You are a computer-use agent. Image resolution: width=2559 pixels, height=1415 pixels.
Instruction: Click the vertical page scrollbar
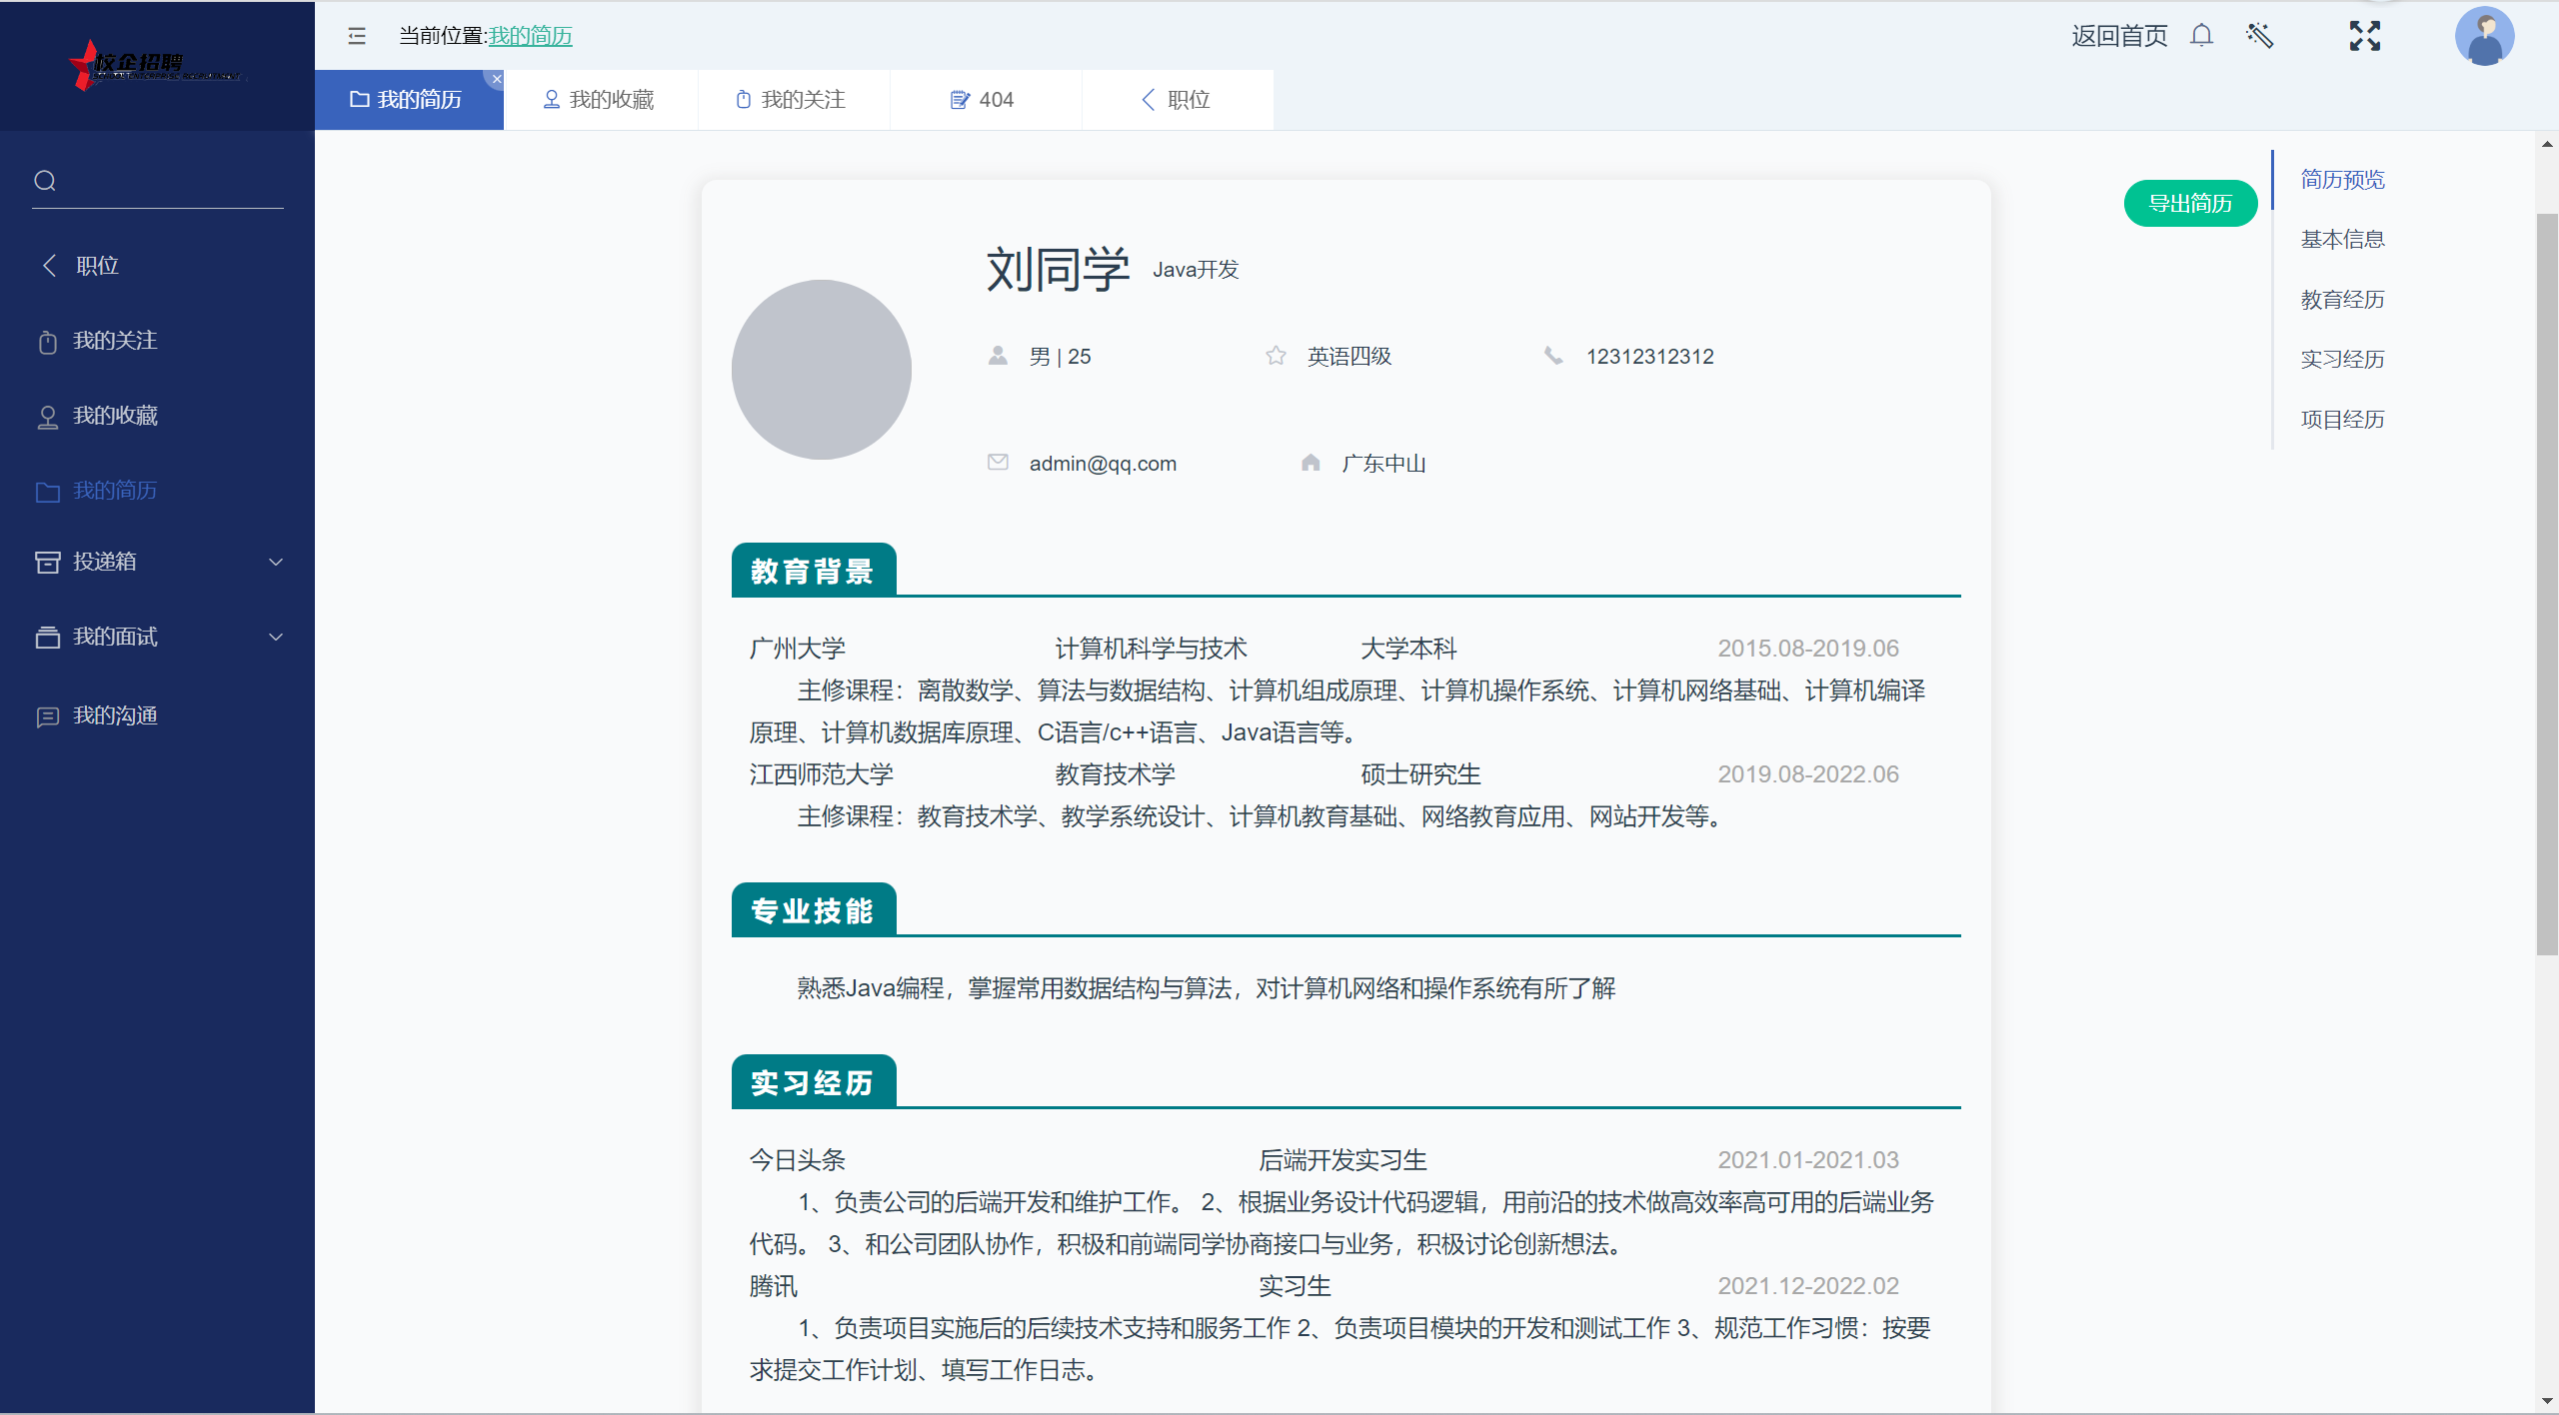2546,584
